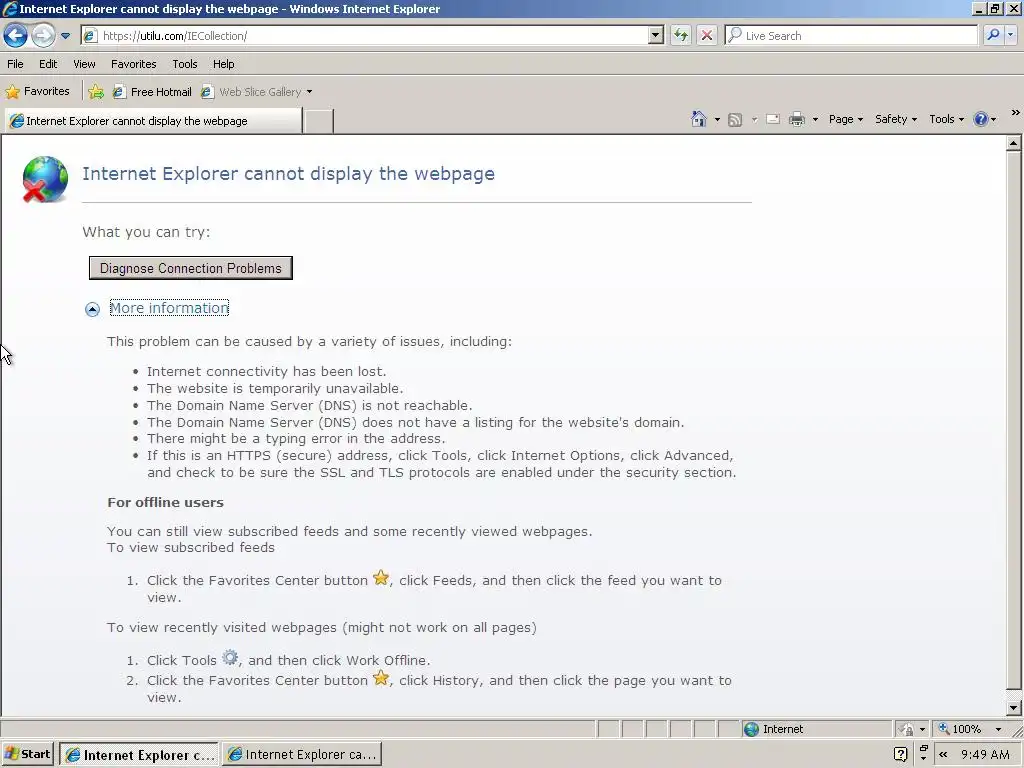Open the Help question mark icon
The width and height of the screenshot is (1024, 768).
tap(980, 119)
